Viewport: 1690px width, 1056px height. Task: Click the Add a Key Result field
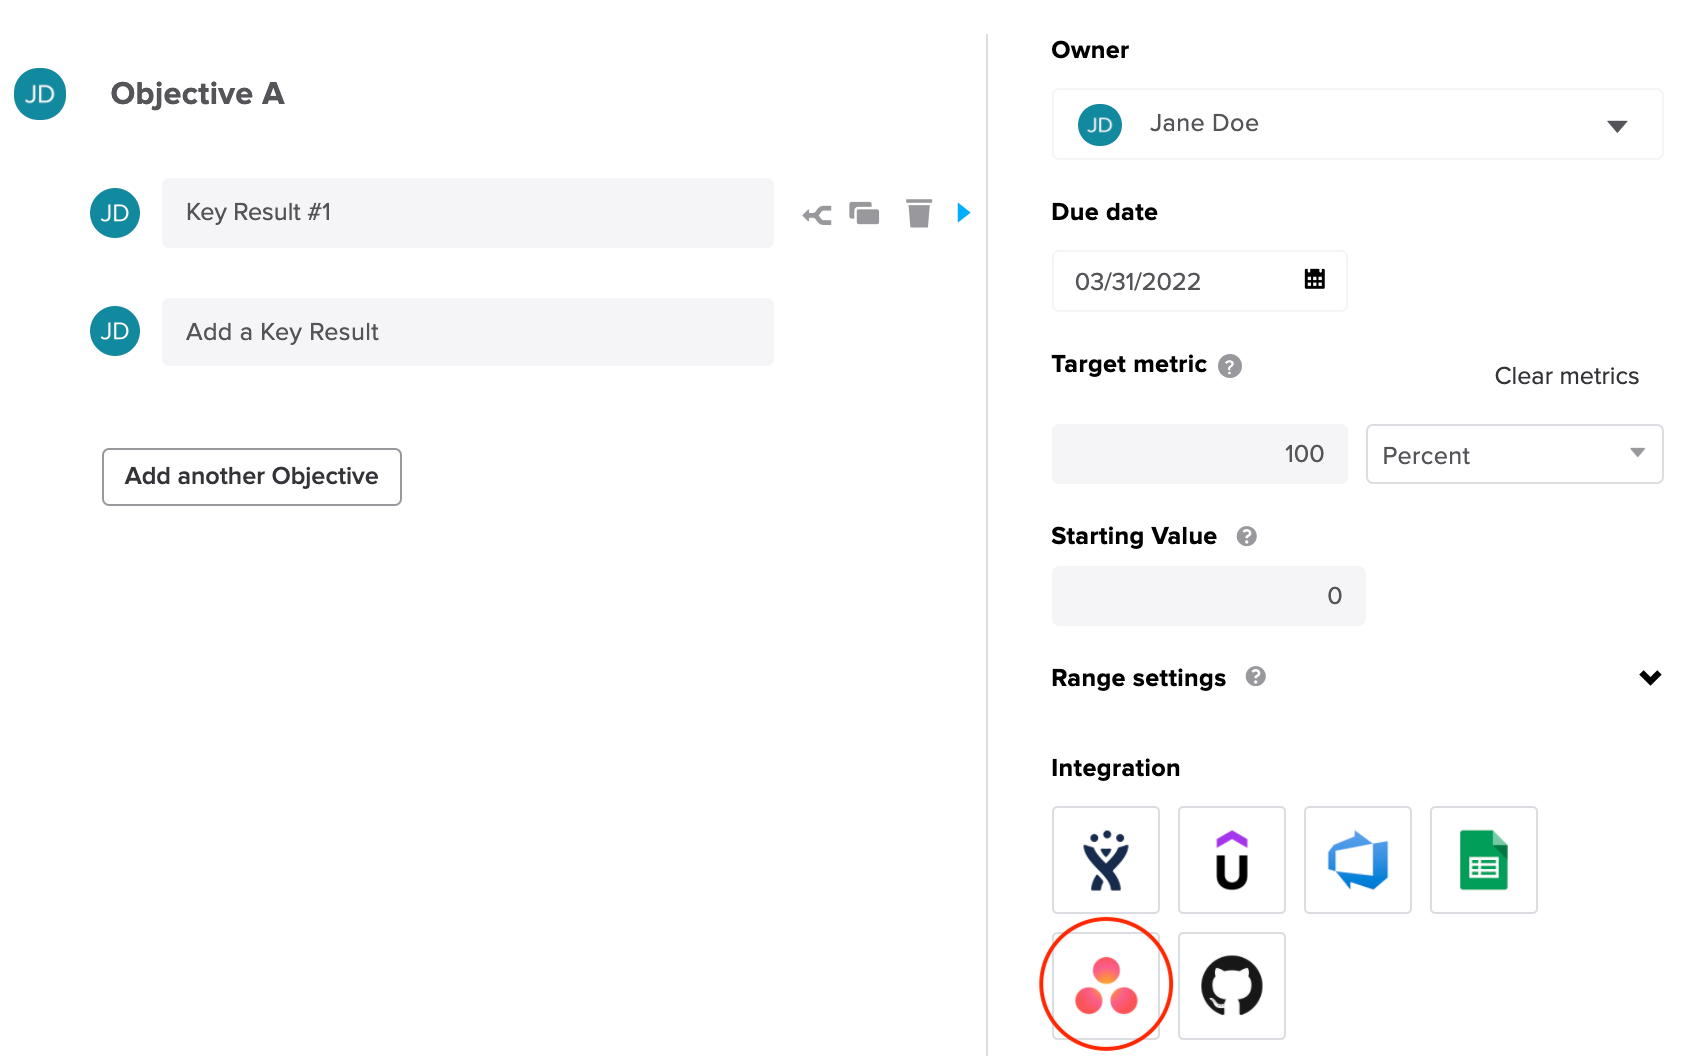468,332
